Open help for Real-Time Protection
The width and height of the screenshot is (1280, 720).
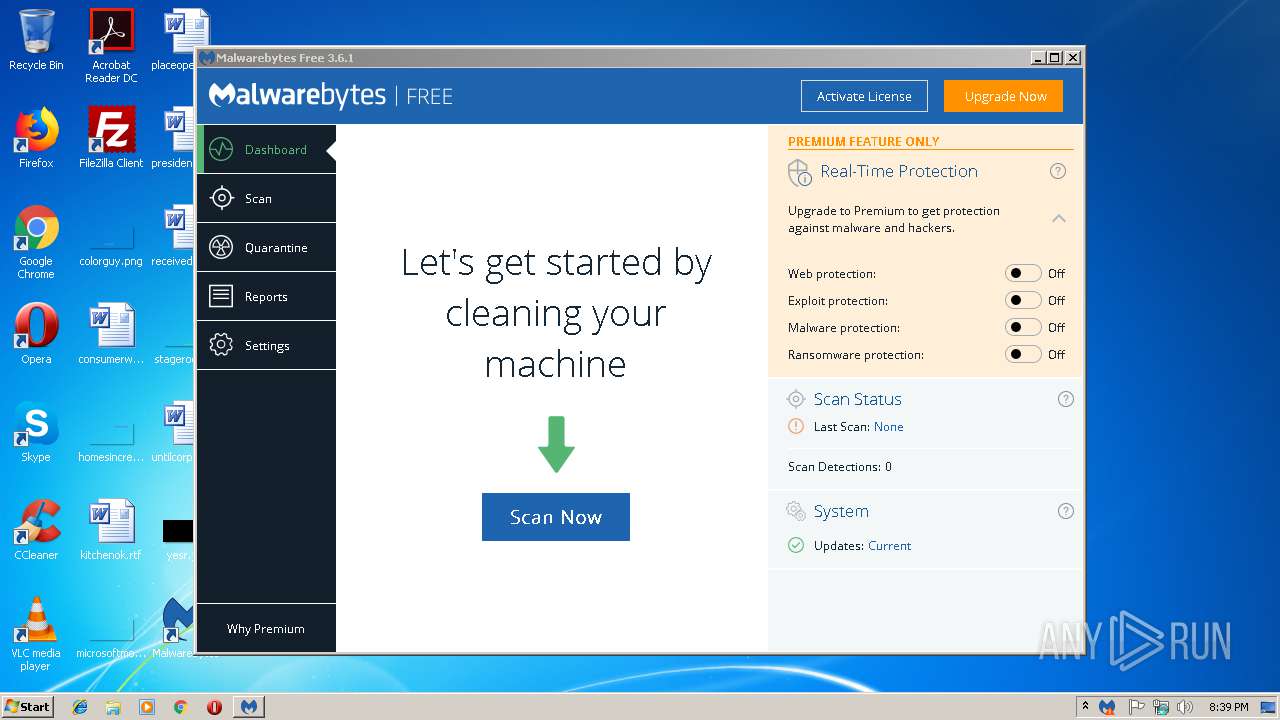pyautogui.click(x=1058, y=171)
